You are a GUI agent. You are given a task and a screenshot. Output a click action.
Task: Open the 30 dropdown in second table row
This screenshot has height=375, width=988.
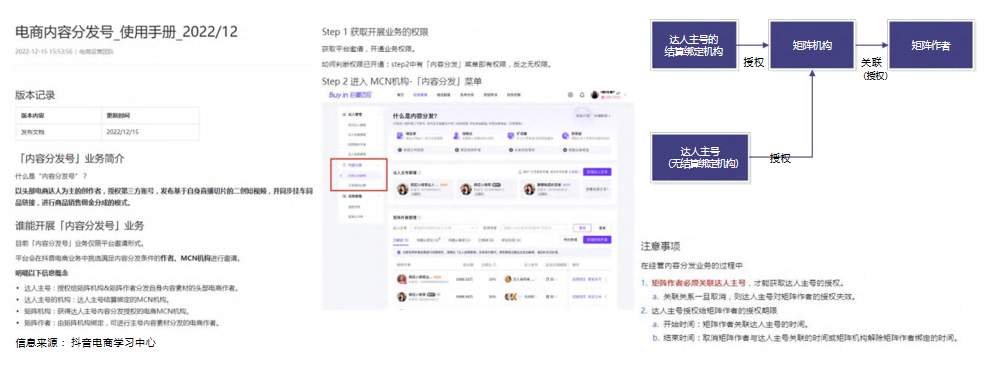point(551,296)
